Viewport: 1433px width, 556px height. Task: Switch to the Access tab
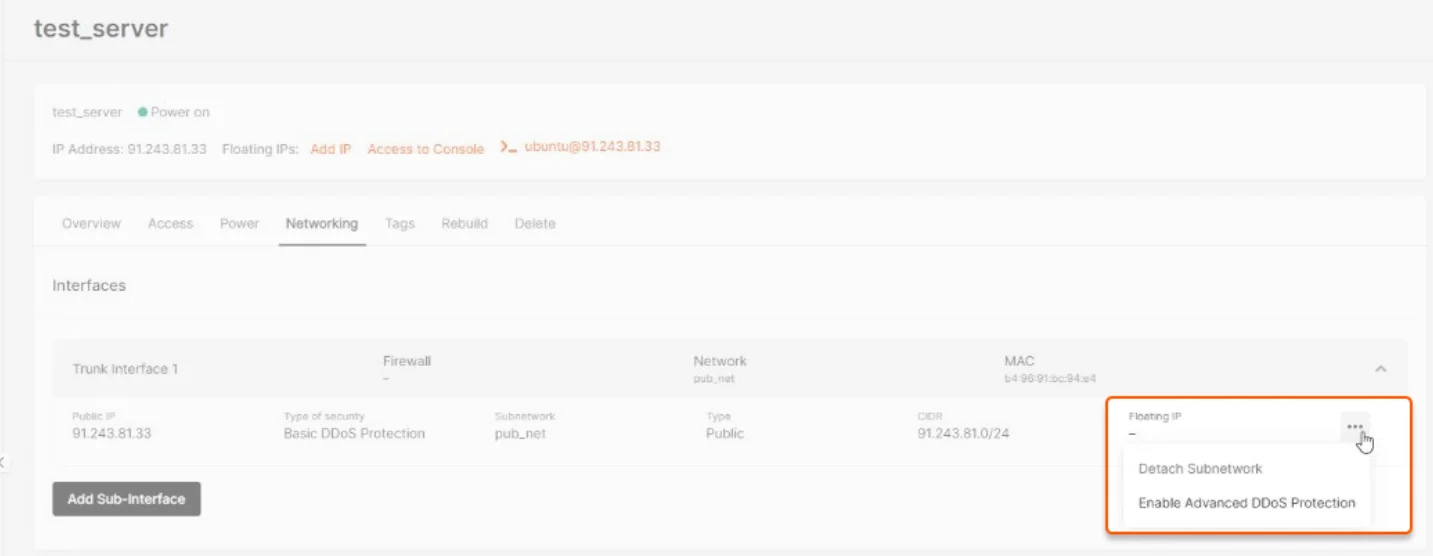pos(170,223)
